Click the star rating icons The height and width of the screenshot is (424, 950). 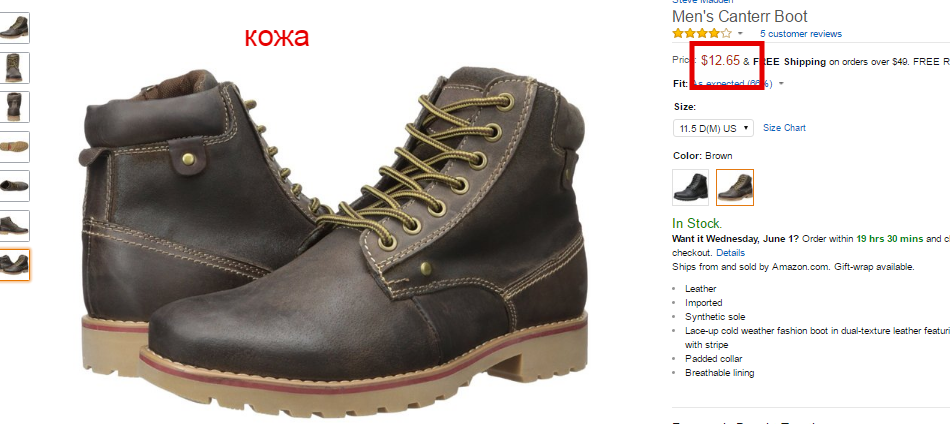pos(702,33)
